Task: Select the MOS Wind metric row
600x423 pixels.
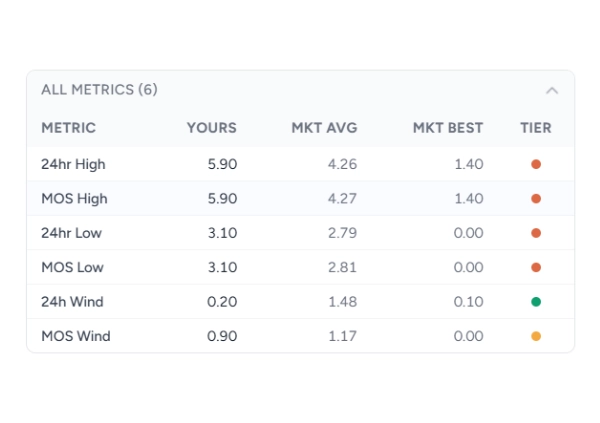Action: click(75, 336)
